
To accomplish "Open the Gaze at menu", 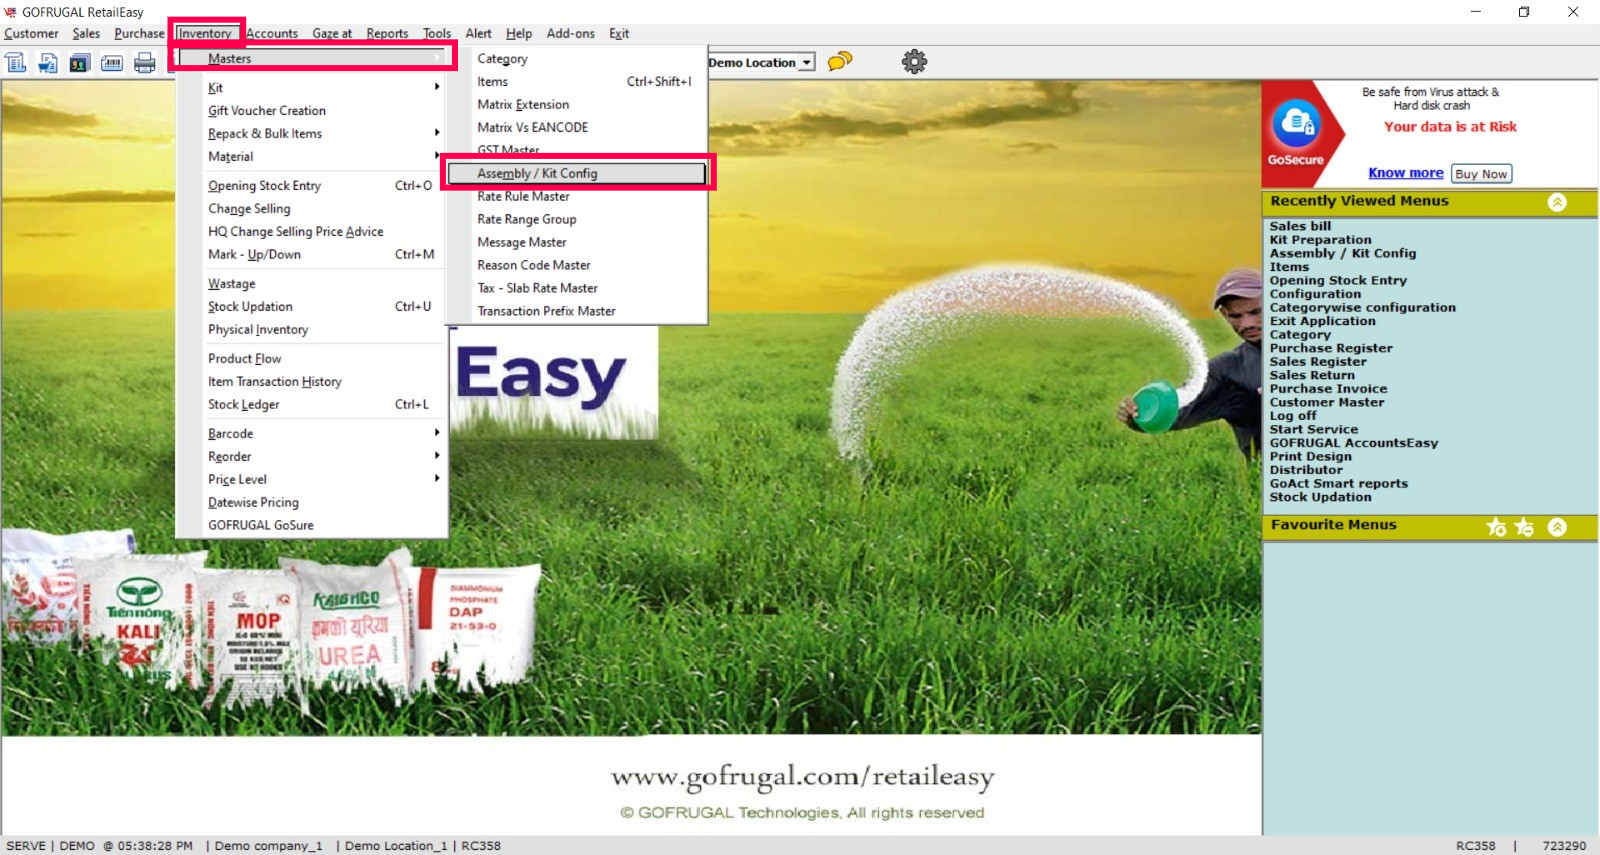I will (x=332, y=33).
